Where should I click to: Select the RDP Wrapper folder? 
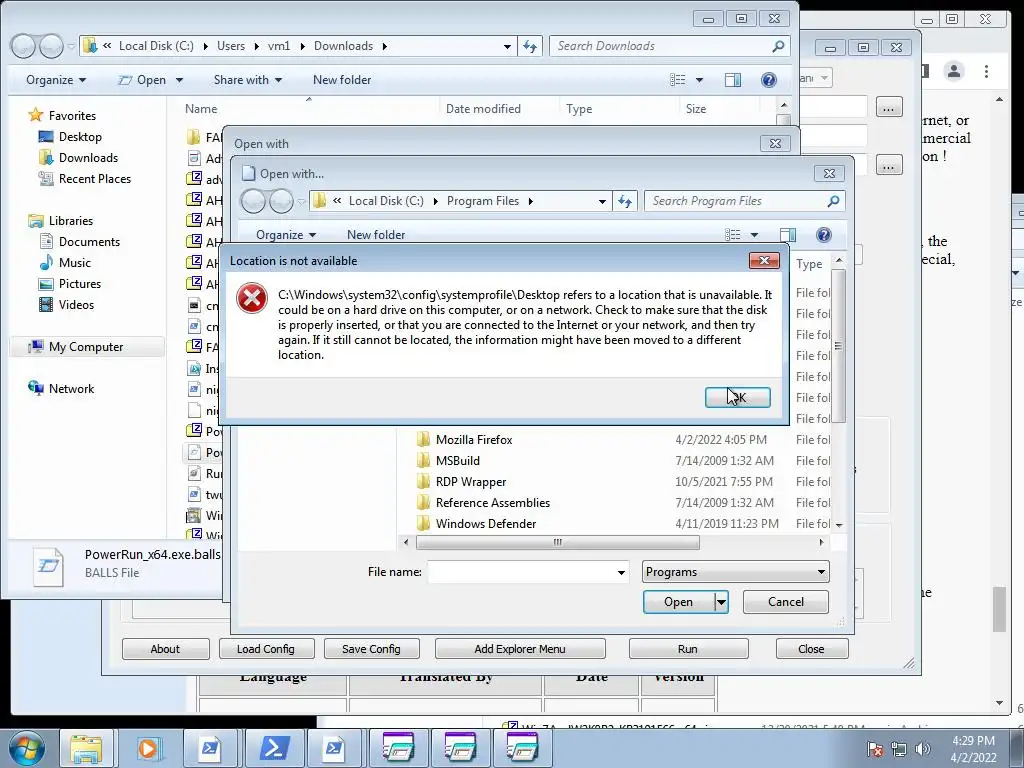471,481
